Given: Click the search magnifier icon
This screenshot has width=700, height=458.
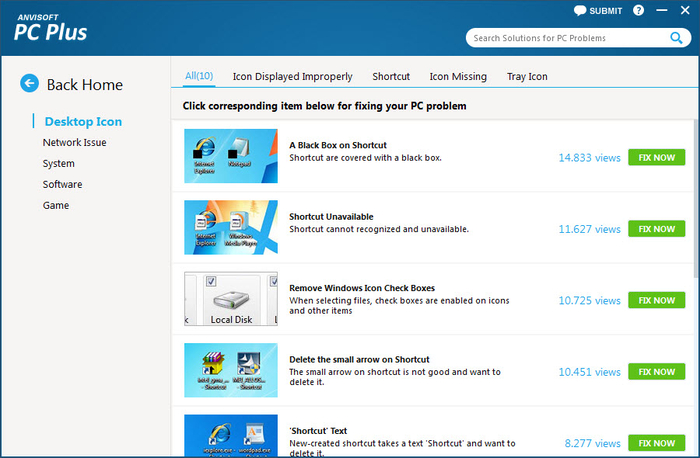Looking at the screenshot, I should pos(677,38).
